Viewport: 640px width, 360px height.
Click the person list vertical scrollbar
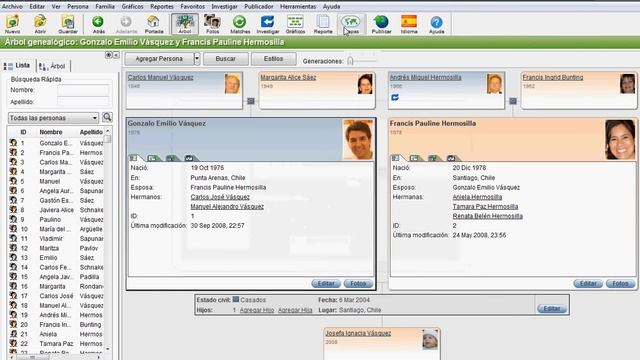(x=108, y=240)
